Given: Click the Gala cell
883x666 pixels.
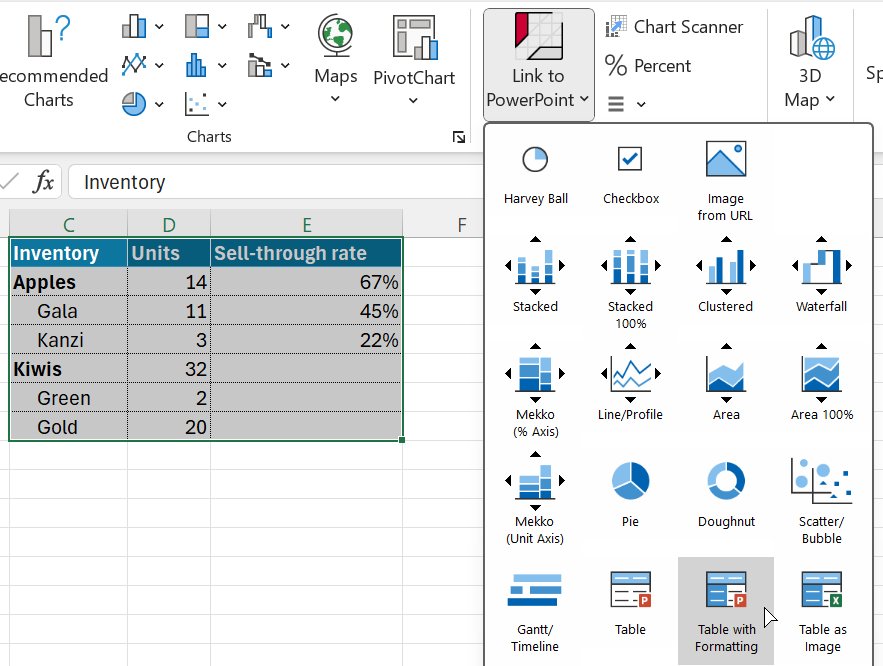Looking at the screenshot, I should 68,311.
